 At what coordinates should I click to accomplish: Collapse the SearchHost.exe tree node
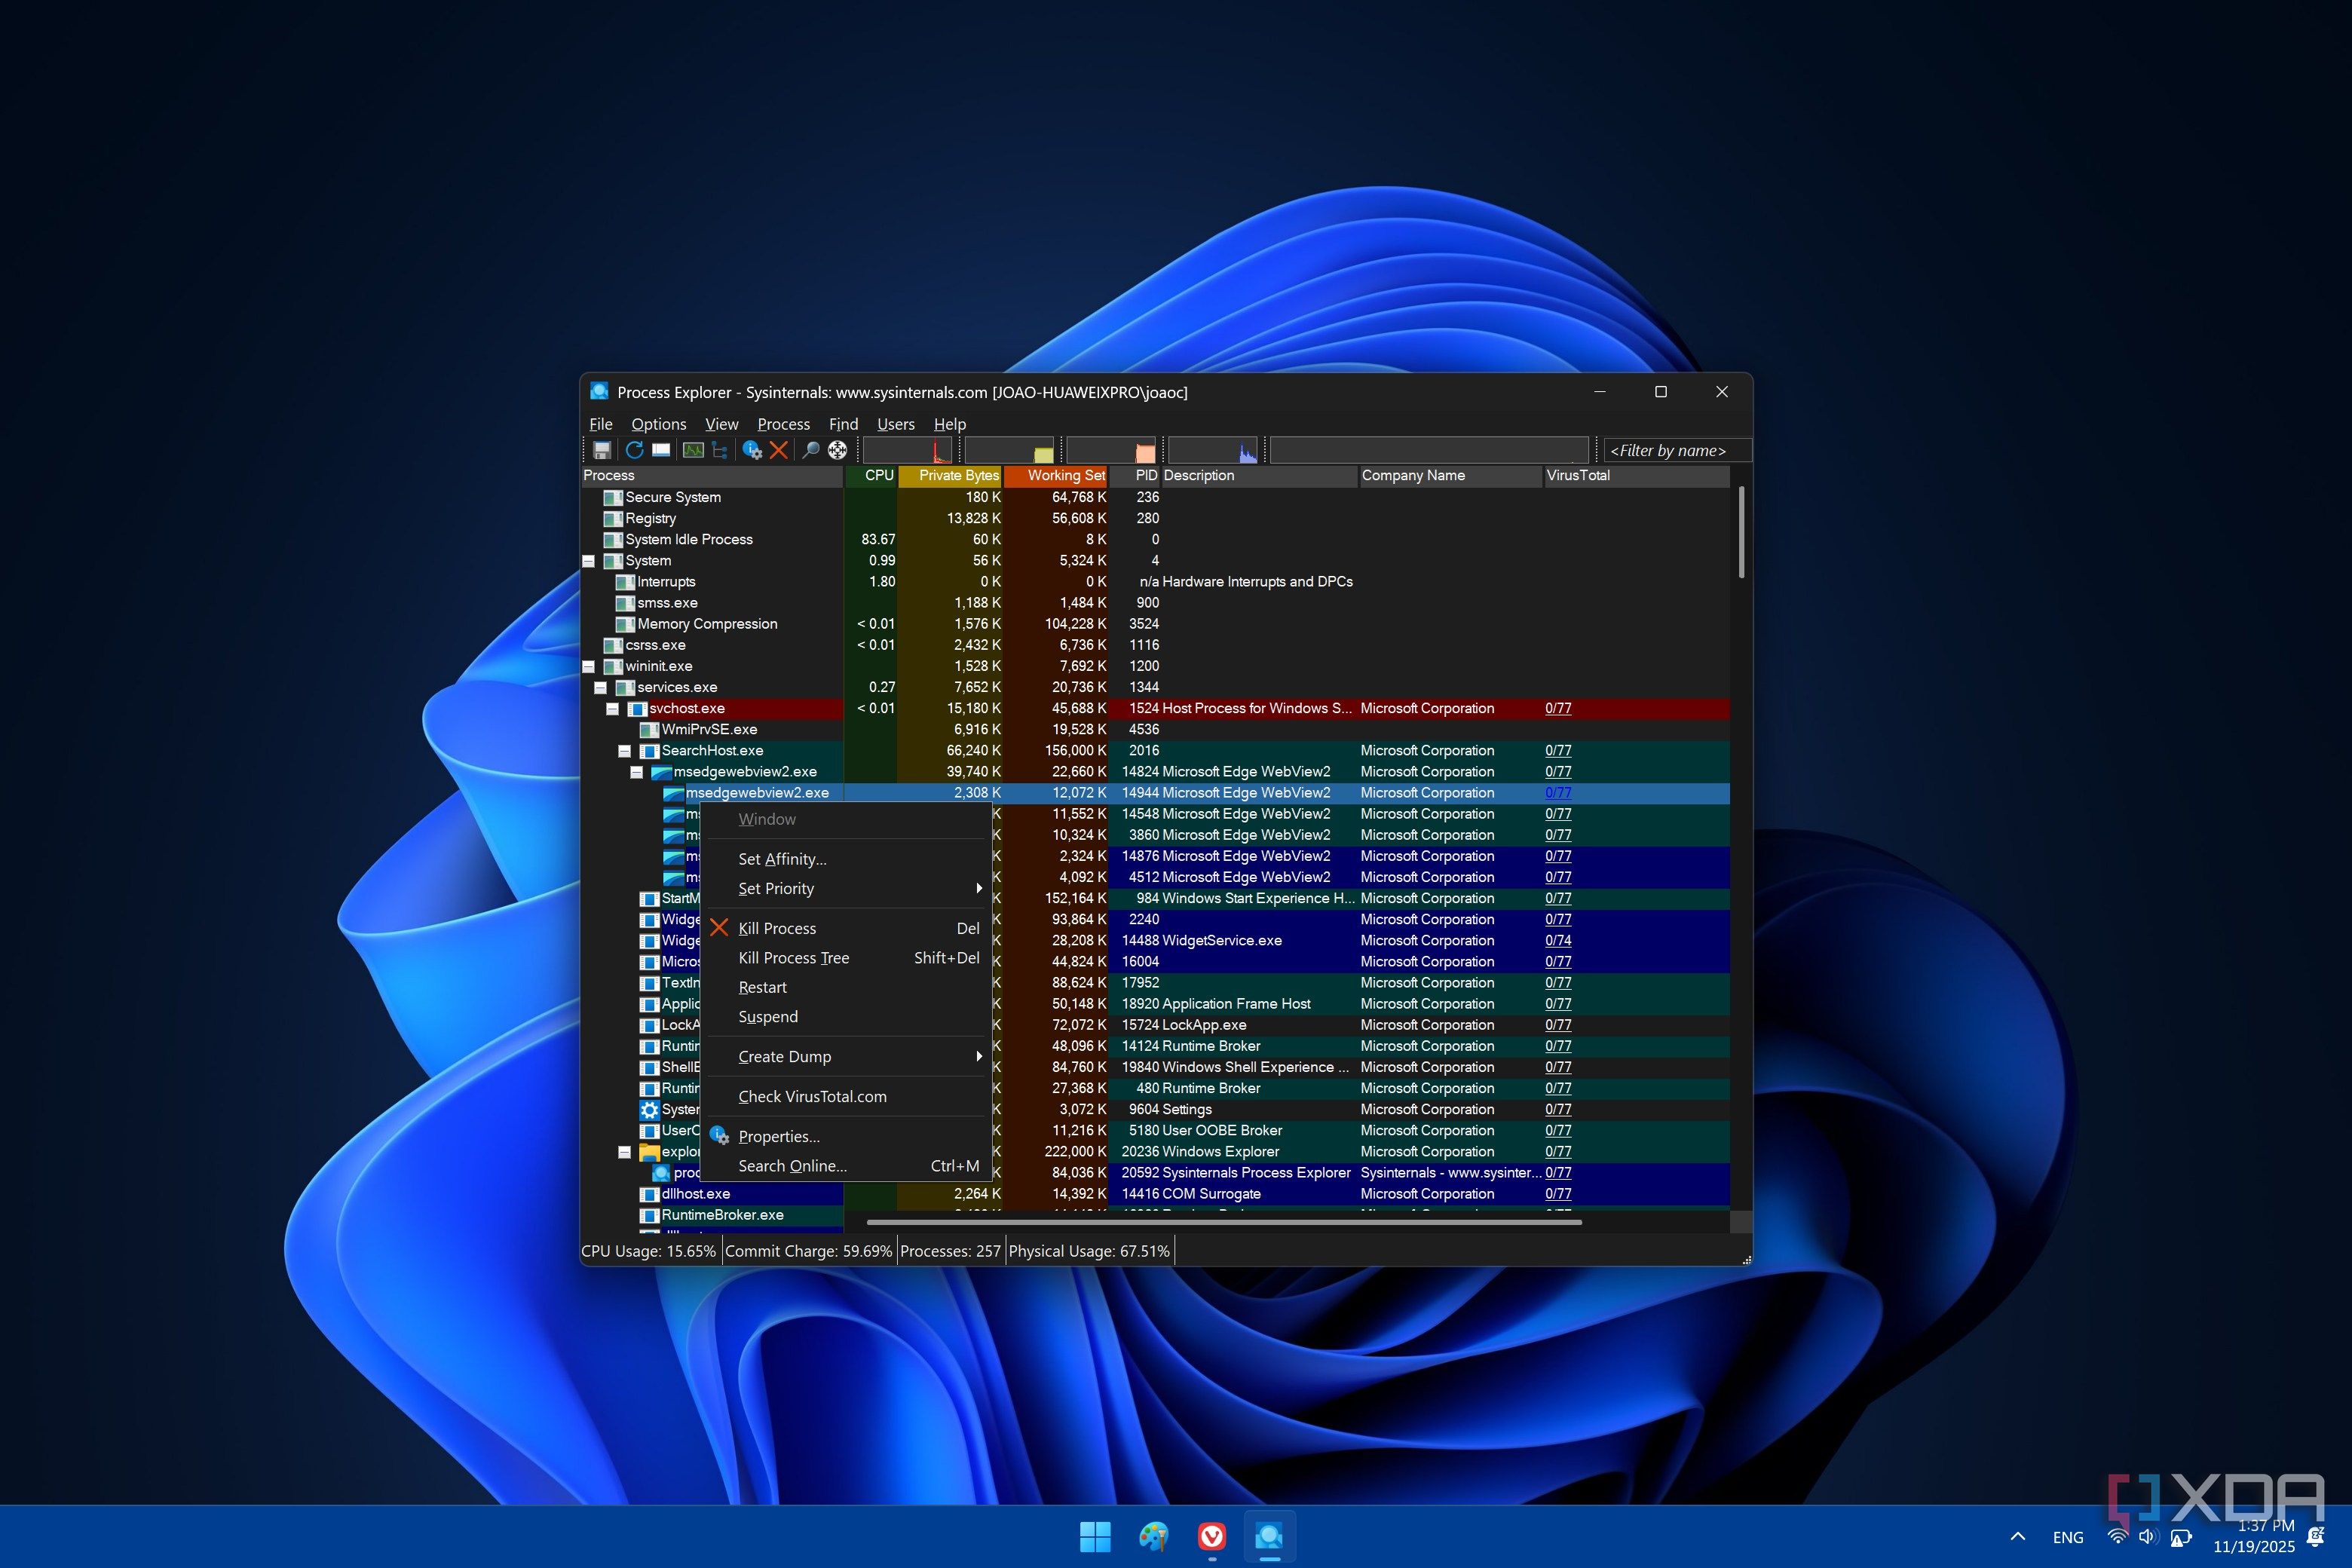625,751
